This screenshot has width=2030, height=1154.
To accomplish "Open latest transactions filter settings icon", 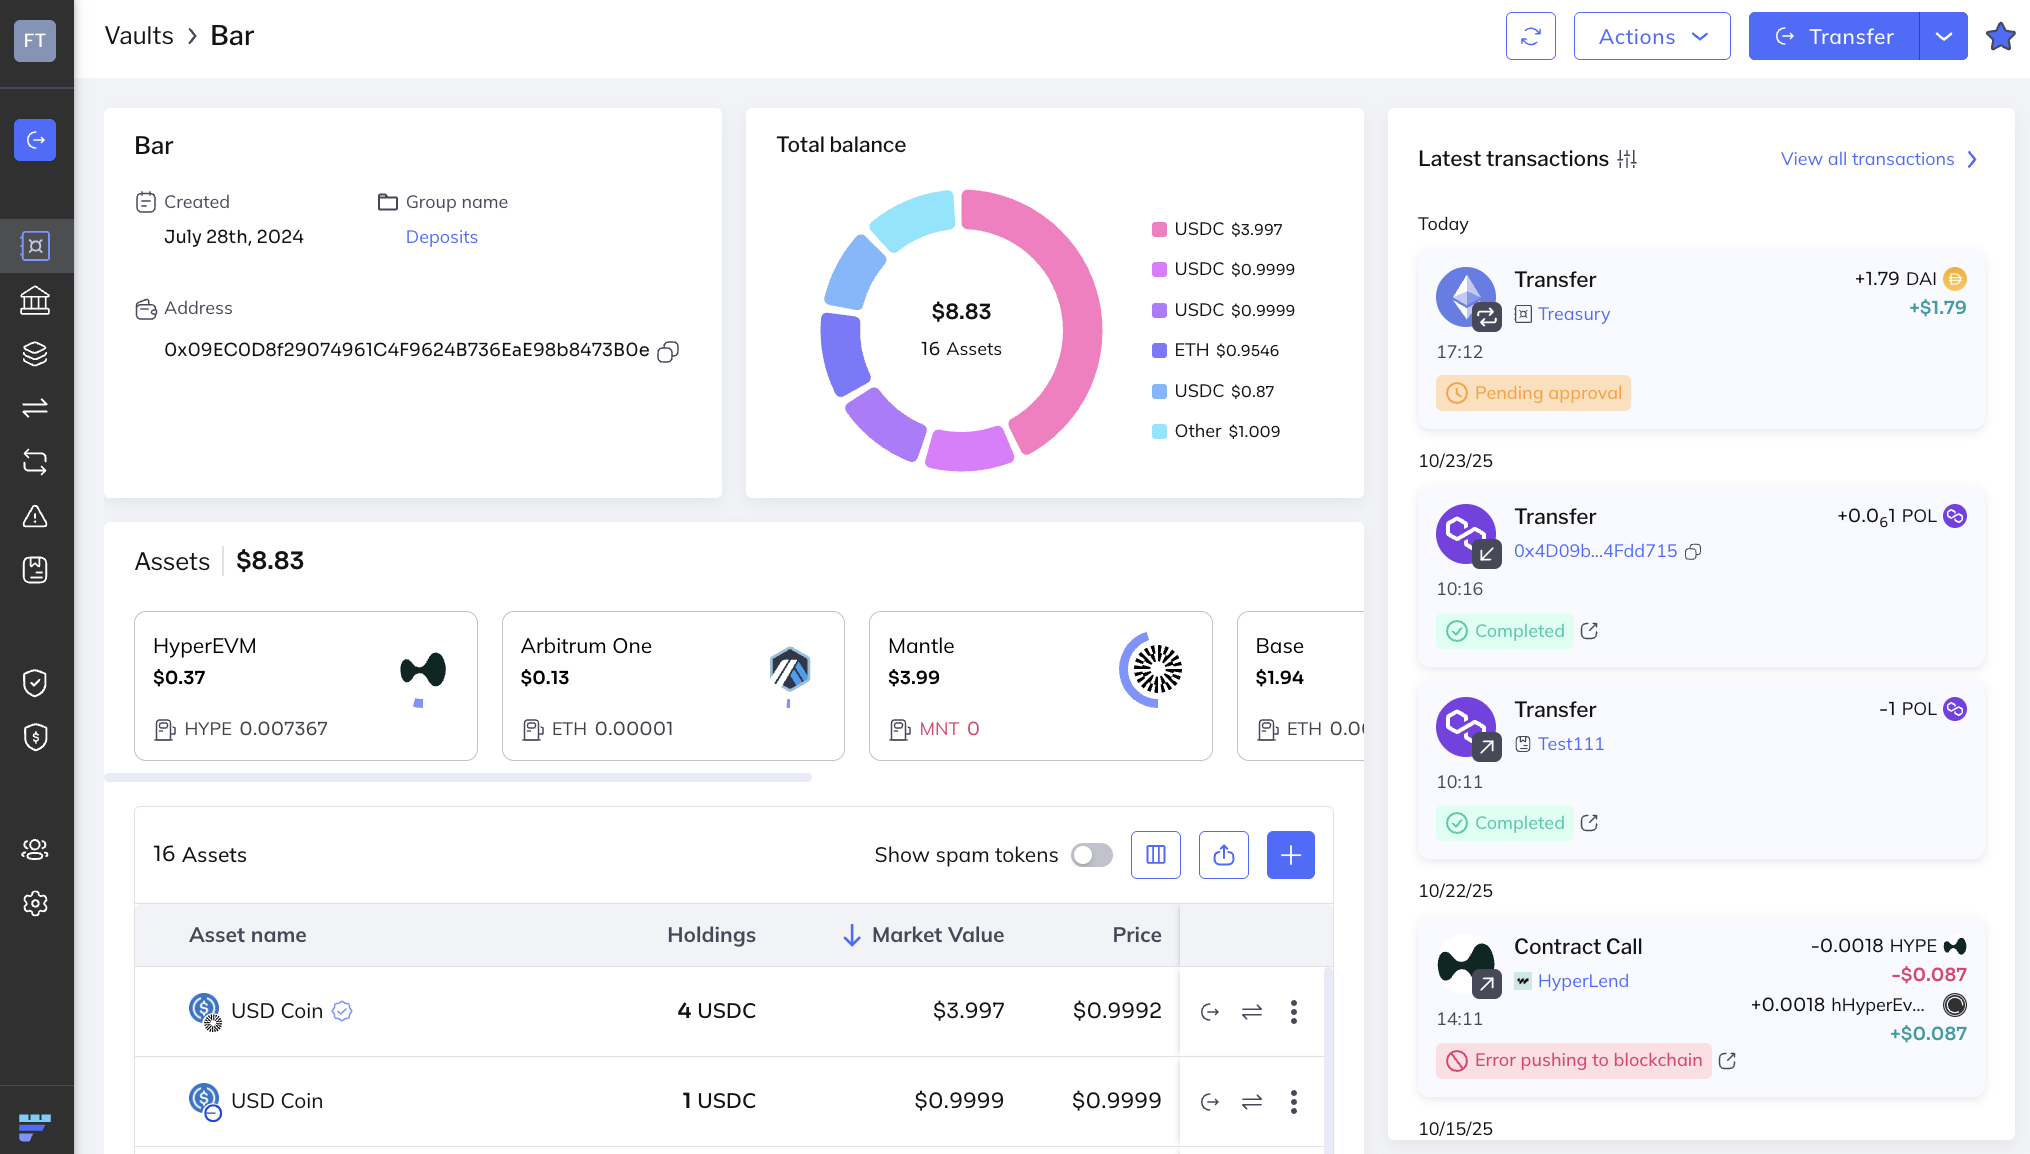I will (1627, 159).
